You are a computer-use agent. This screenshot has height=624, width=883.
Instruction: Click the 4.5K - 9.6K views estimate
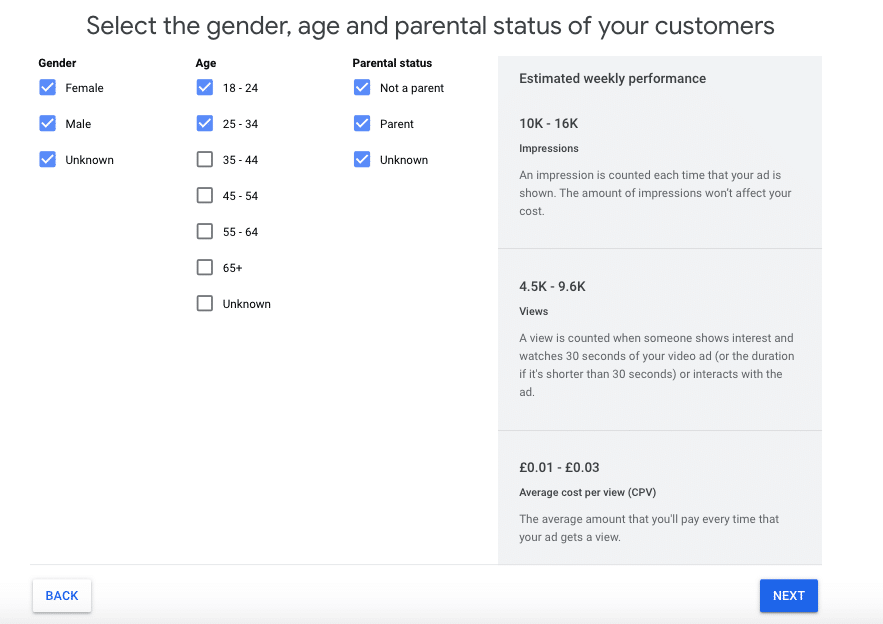(552, 286)
